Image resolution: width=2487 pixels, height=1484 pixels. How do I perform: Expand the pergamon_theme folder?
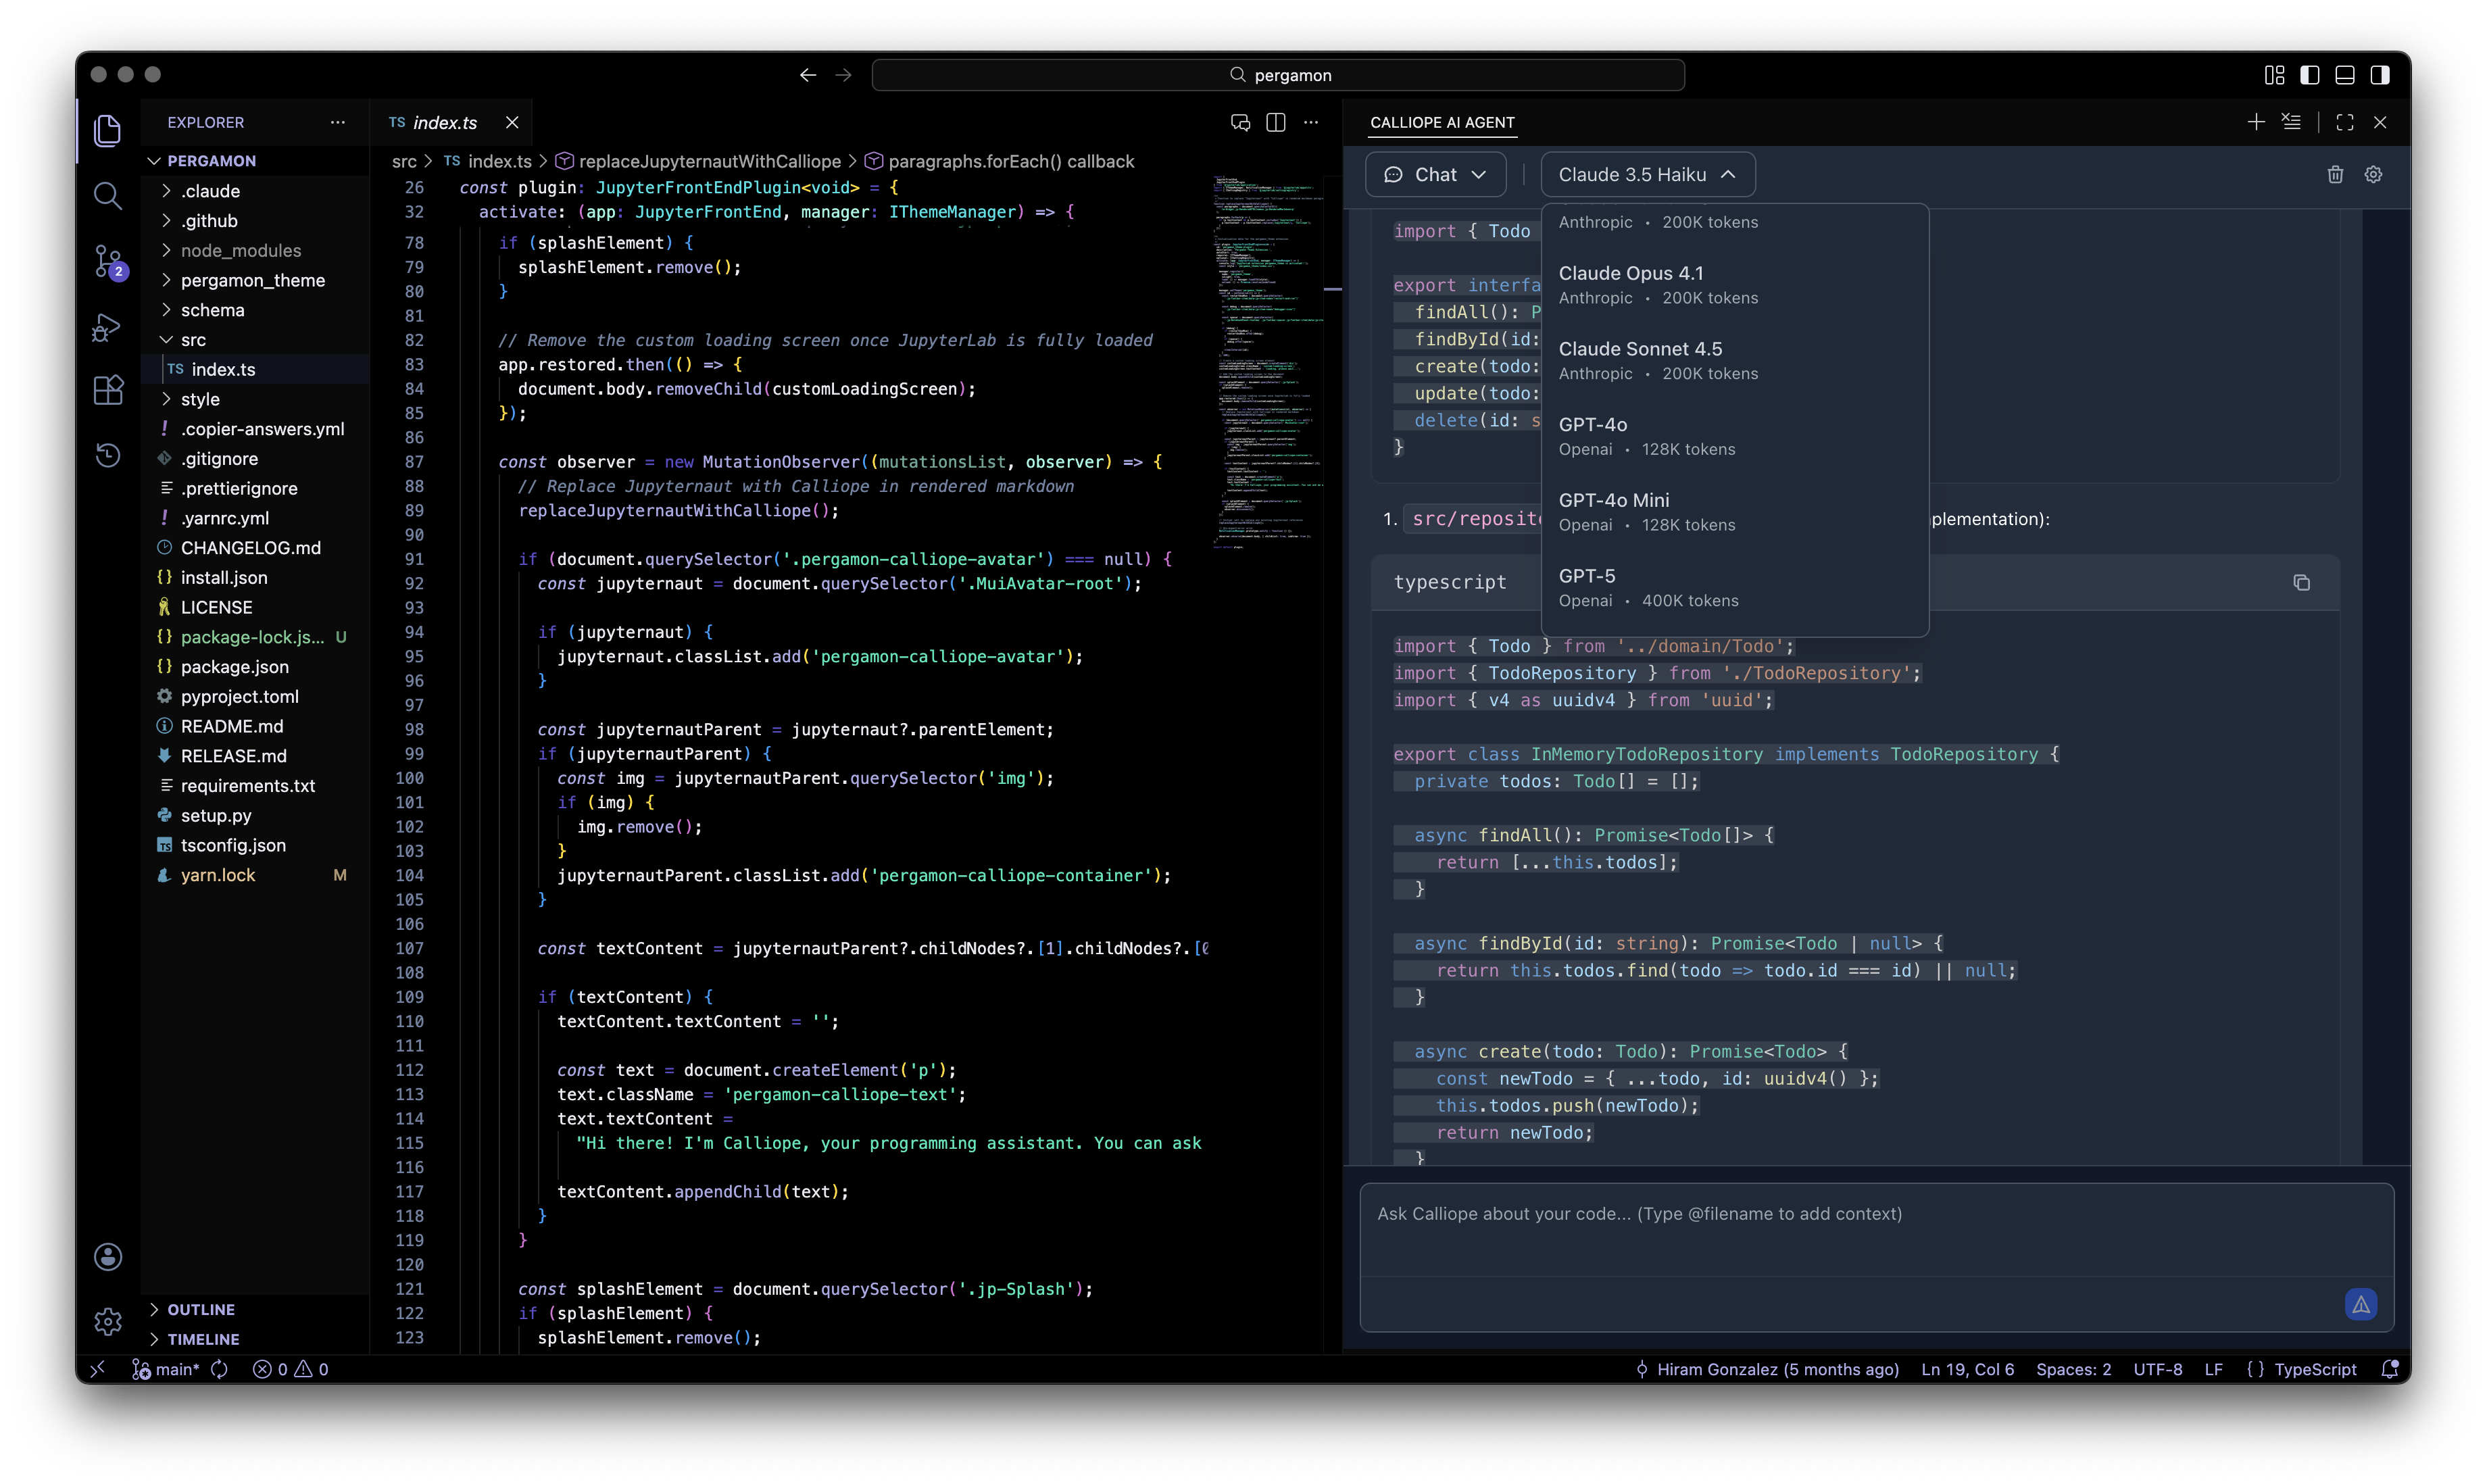pyautogui.click(x=252, y=280)
